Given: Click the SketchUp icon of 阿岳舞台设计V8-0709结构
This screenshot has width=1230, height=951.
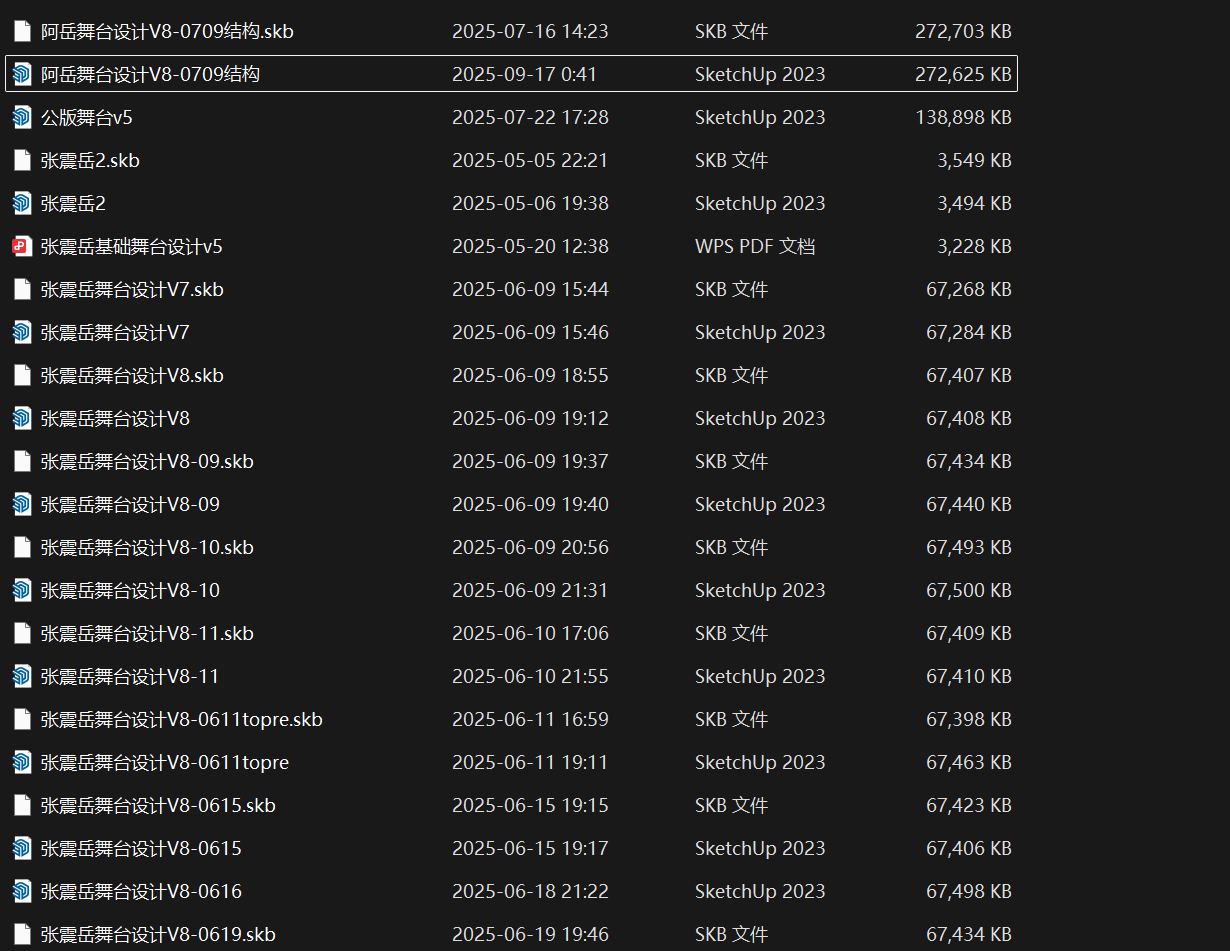Looking at the screenshot, I should pos(22,74).
